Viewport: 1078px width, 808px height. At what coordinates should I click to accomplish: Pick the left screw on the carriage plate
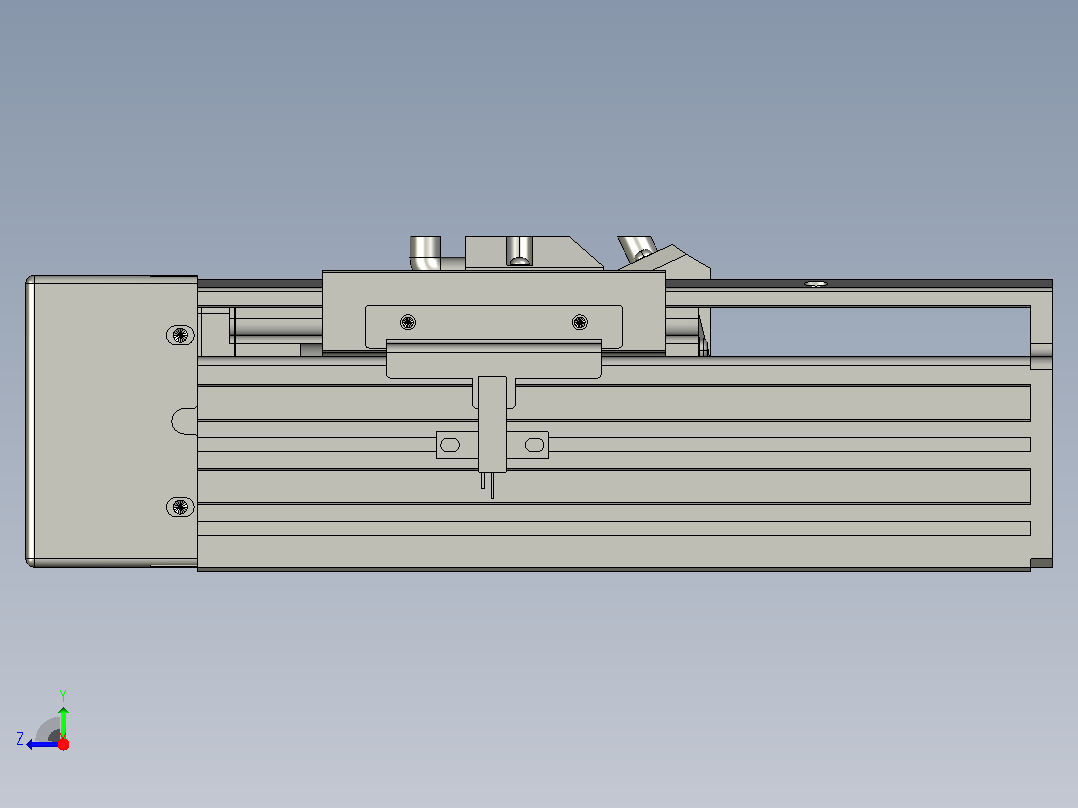pyautogui.click(x=408, y=322)
